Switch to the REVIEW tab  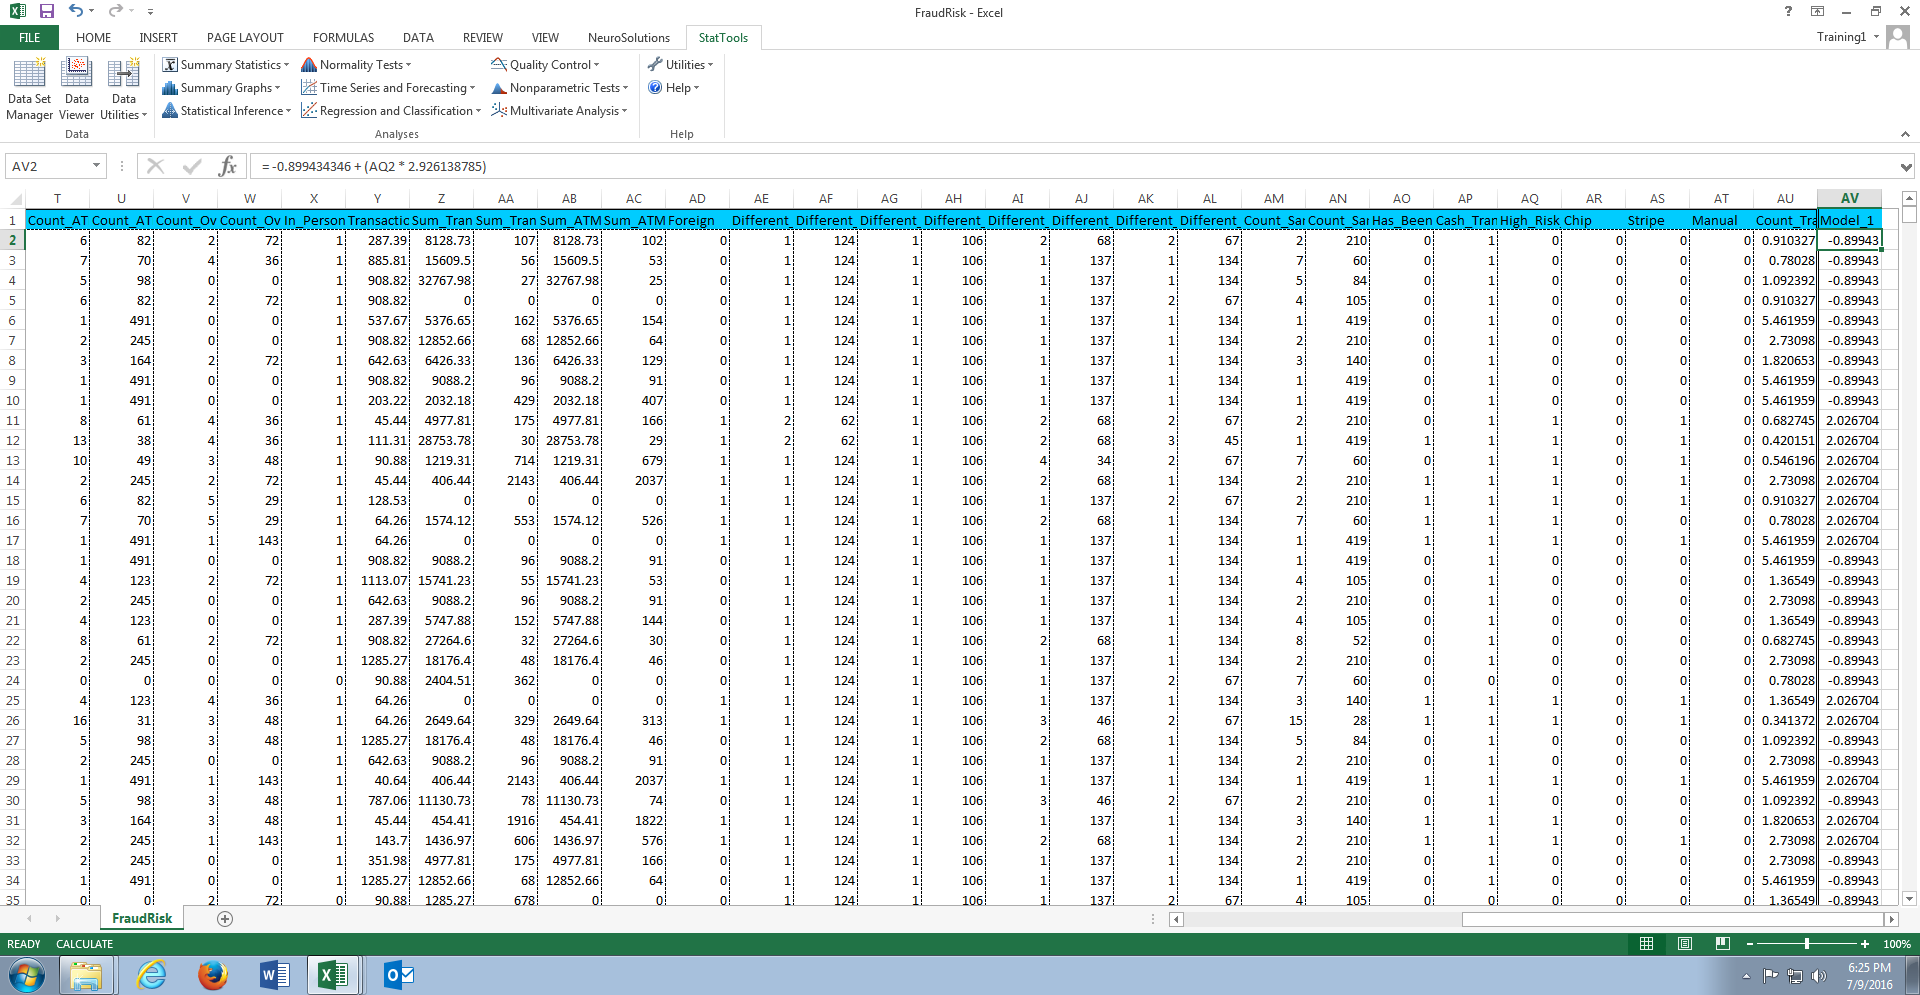[x=482, y=38]
